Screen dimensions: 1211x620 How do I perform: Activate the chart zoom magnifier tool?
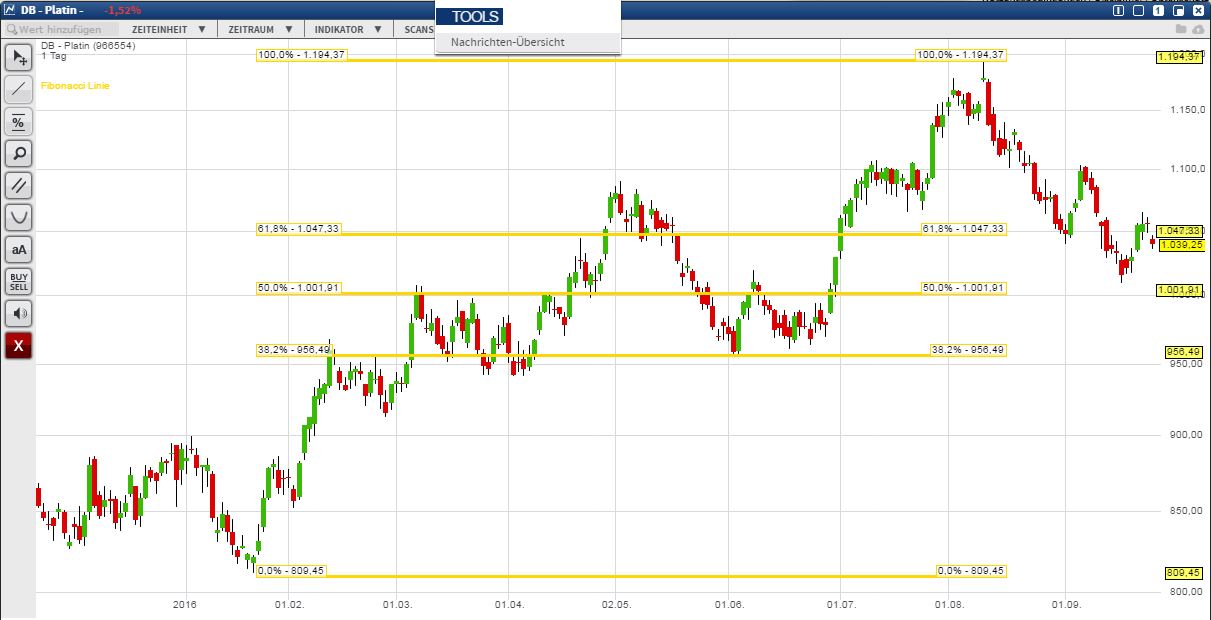click(x=18, y=153)
